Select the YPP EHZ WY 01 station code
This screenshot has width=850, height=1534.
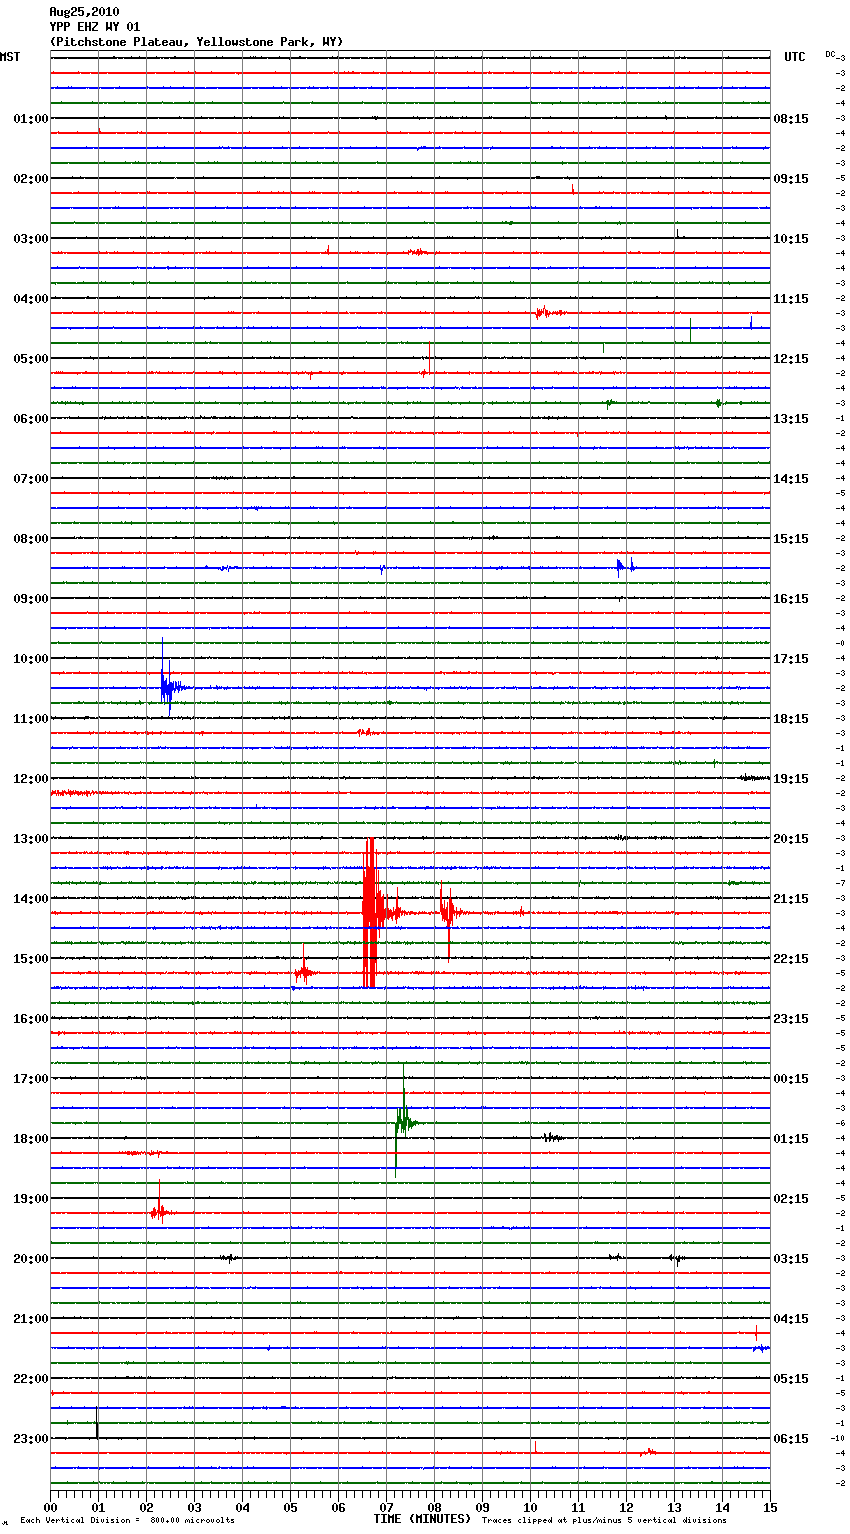point(95,27)
